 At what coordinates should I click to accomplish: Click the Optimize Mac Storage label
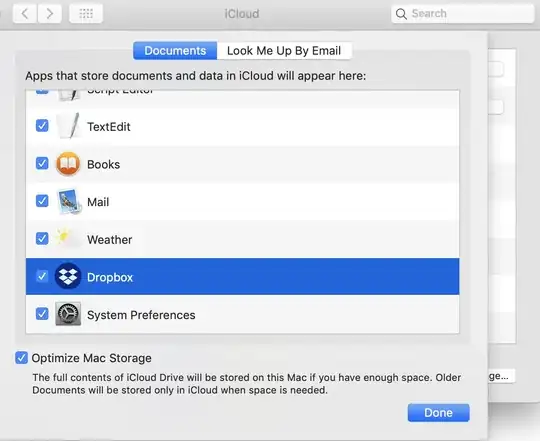[x=92, y=358]
